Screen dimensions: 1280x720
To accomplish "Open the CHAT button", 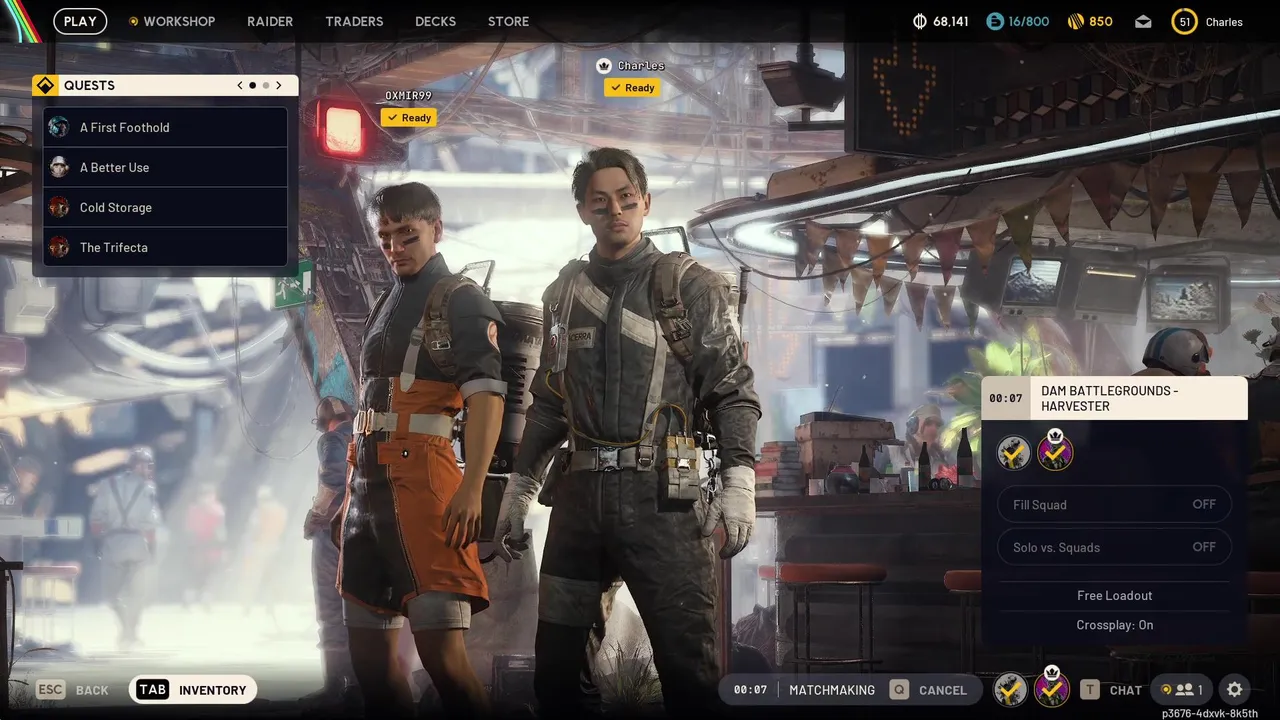I will click(1111, 690).
